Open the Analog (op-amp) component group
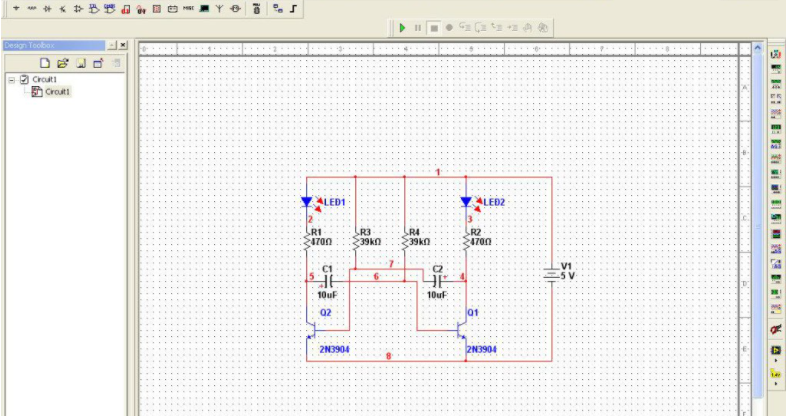 pos(78,9)
